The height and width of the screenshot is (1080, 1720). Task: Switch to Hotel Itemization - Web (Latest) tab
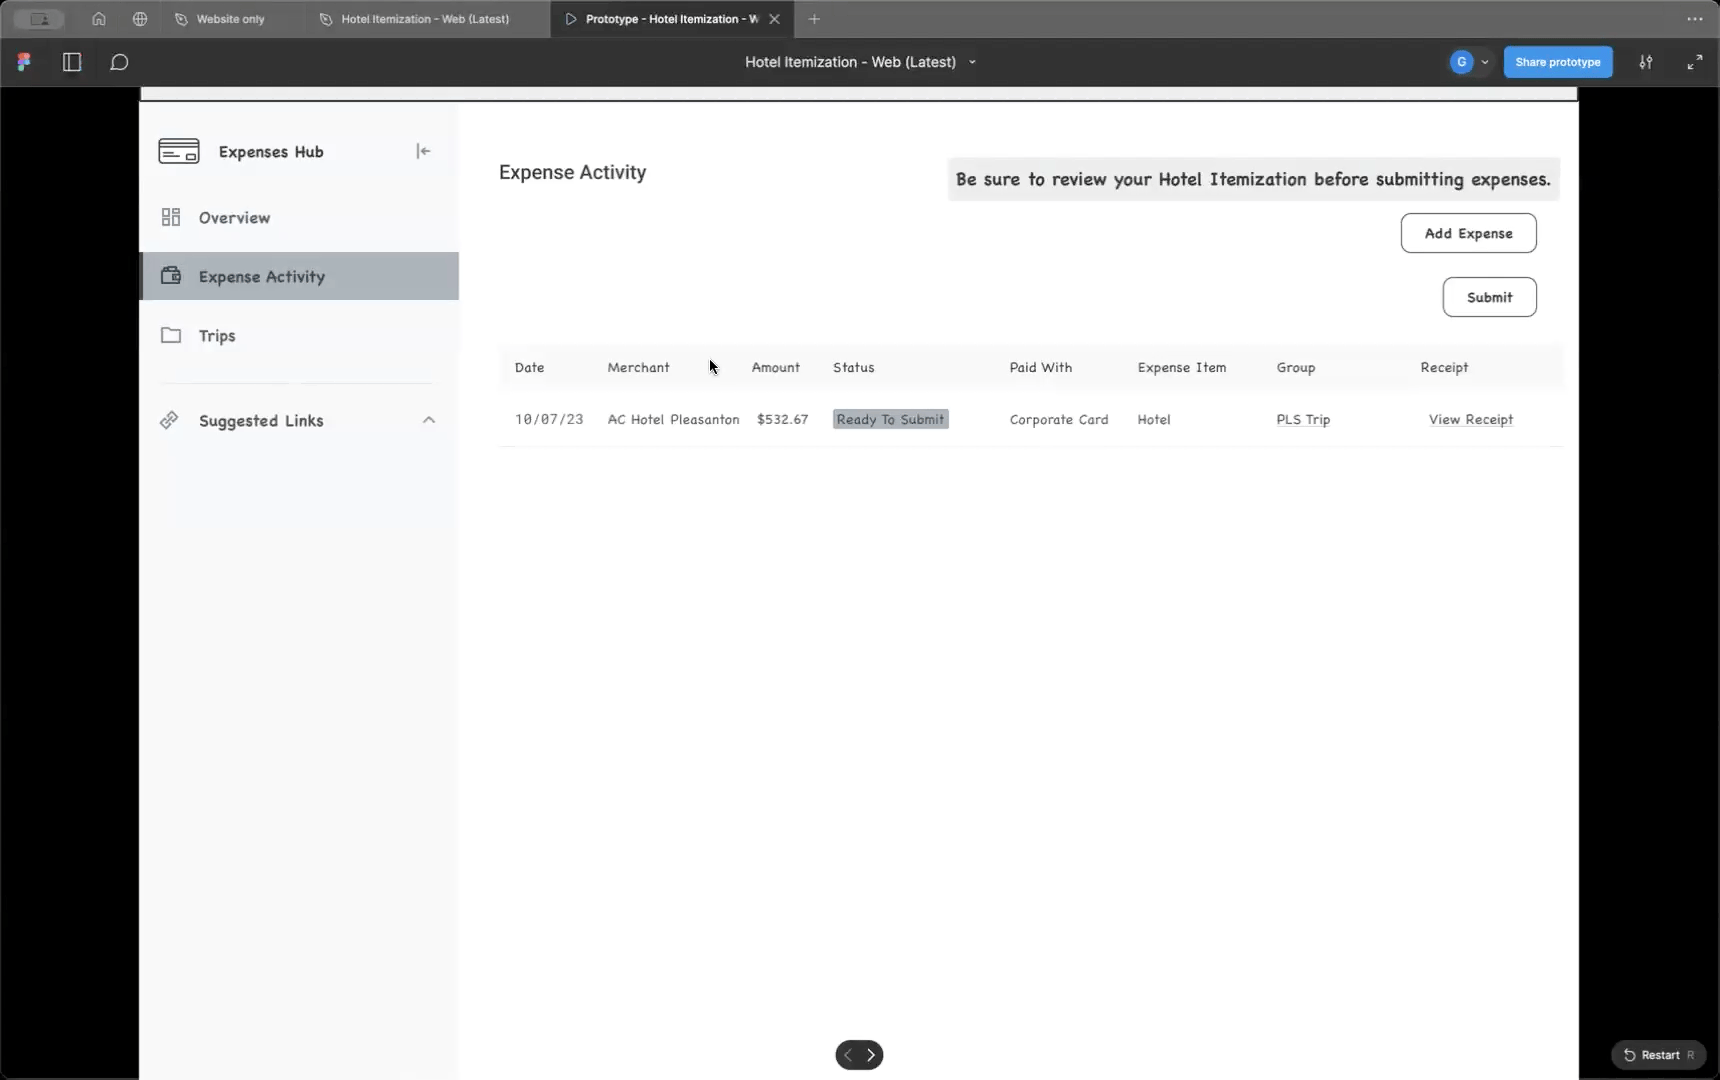(416, 19)
